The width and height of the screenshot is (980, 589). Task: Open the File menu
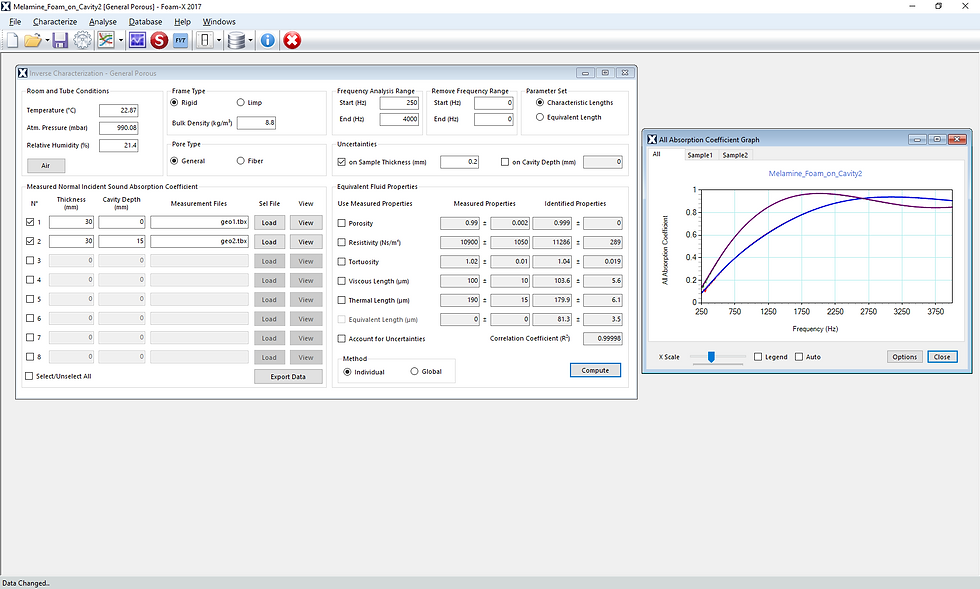click(15, 22)
